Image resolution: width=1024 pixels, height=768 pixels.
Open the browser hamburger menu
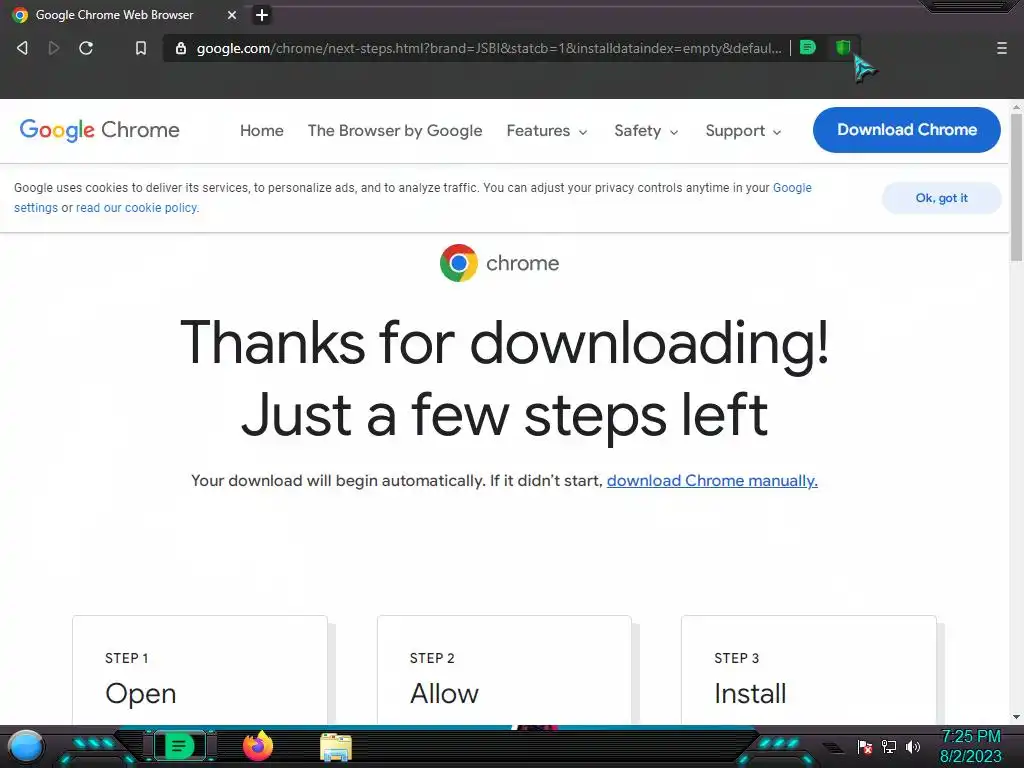point(1001,48)
